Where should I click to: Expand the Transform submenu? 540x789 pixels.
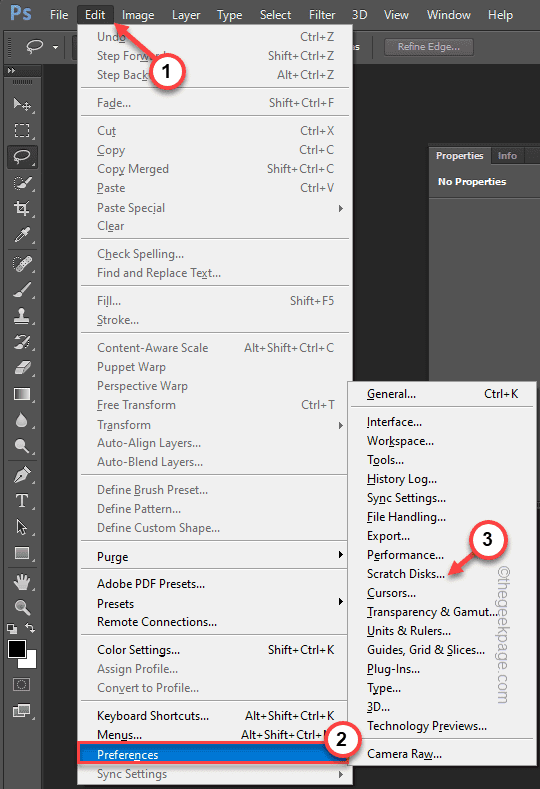341,425
